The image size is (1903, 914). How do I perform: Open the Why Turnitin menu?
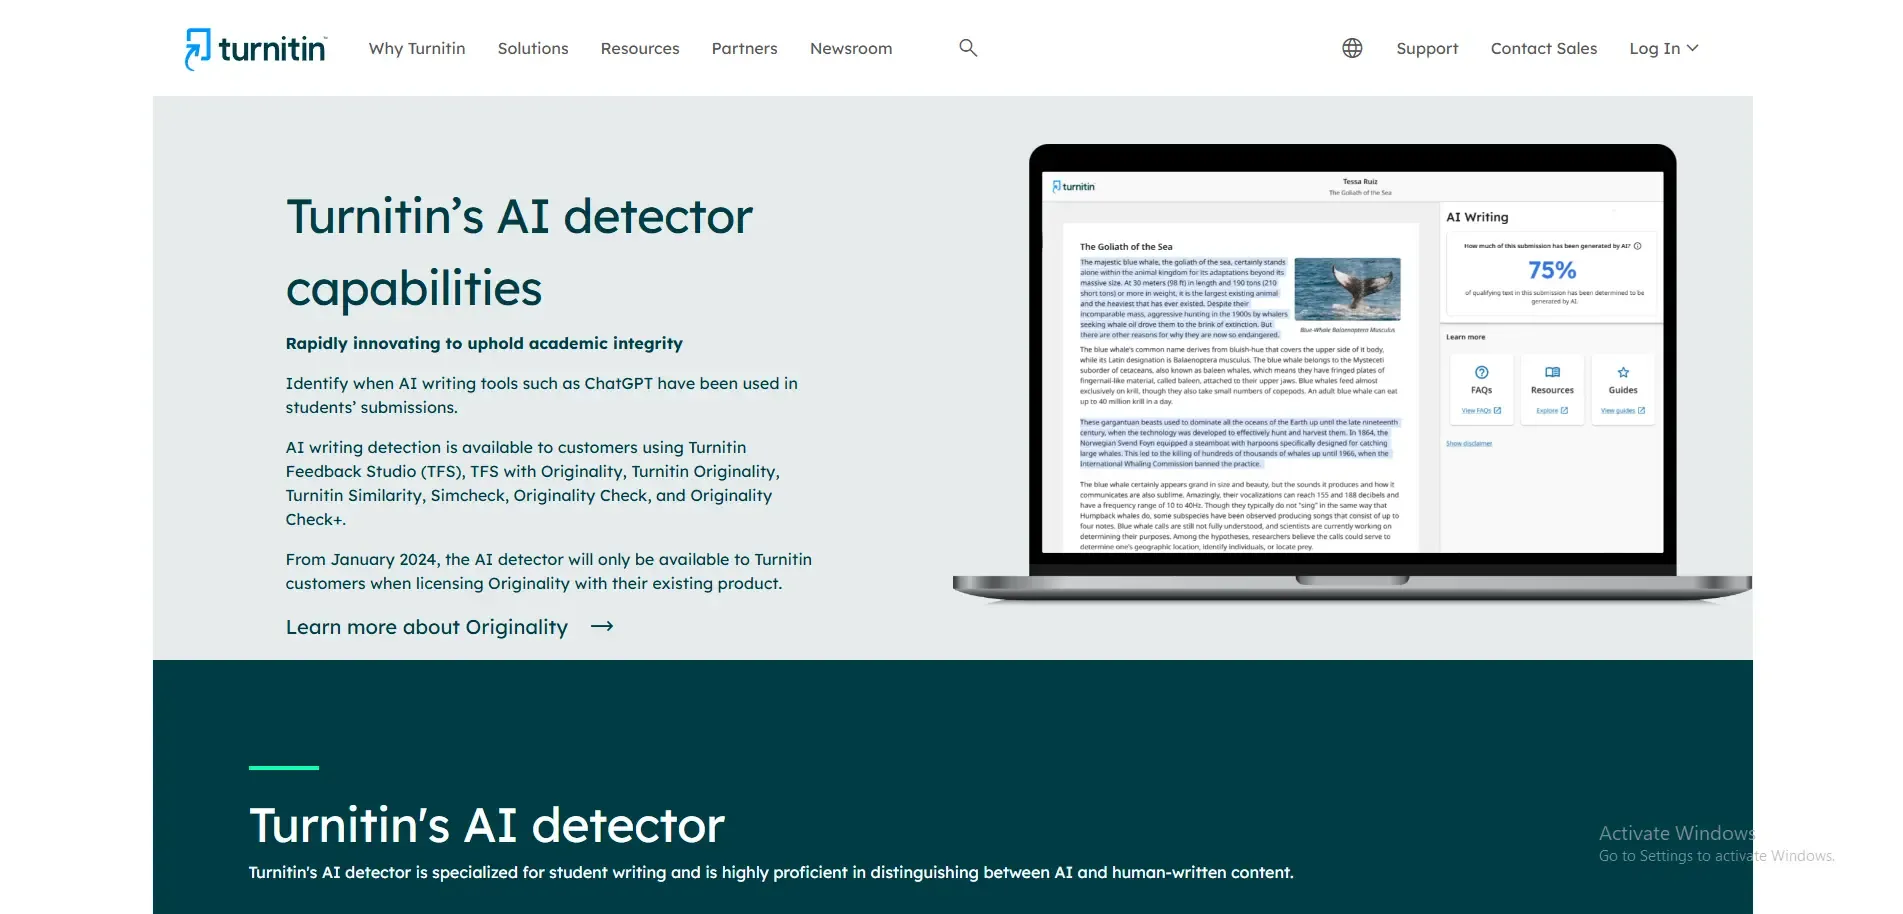click(x=417, y=48)
